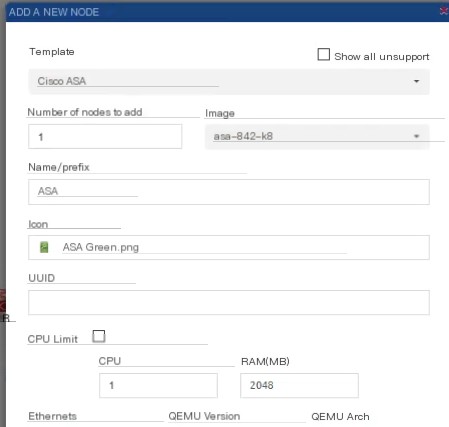Click the Show all unsupport label text

click(382, 57)
